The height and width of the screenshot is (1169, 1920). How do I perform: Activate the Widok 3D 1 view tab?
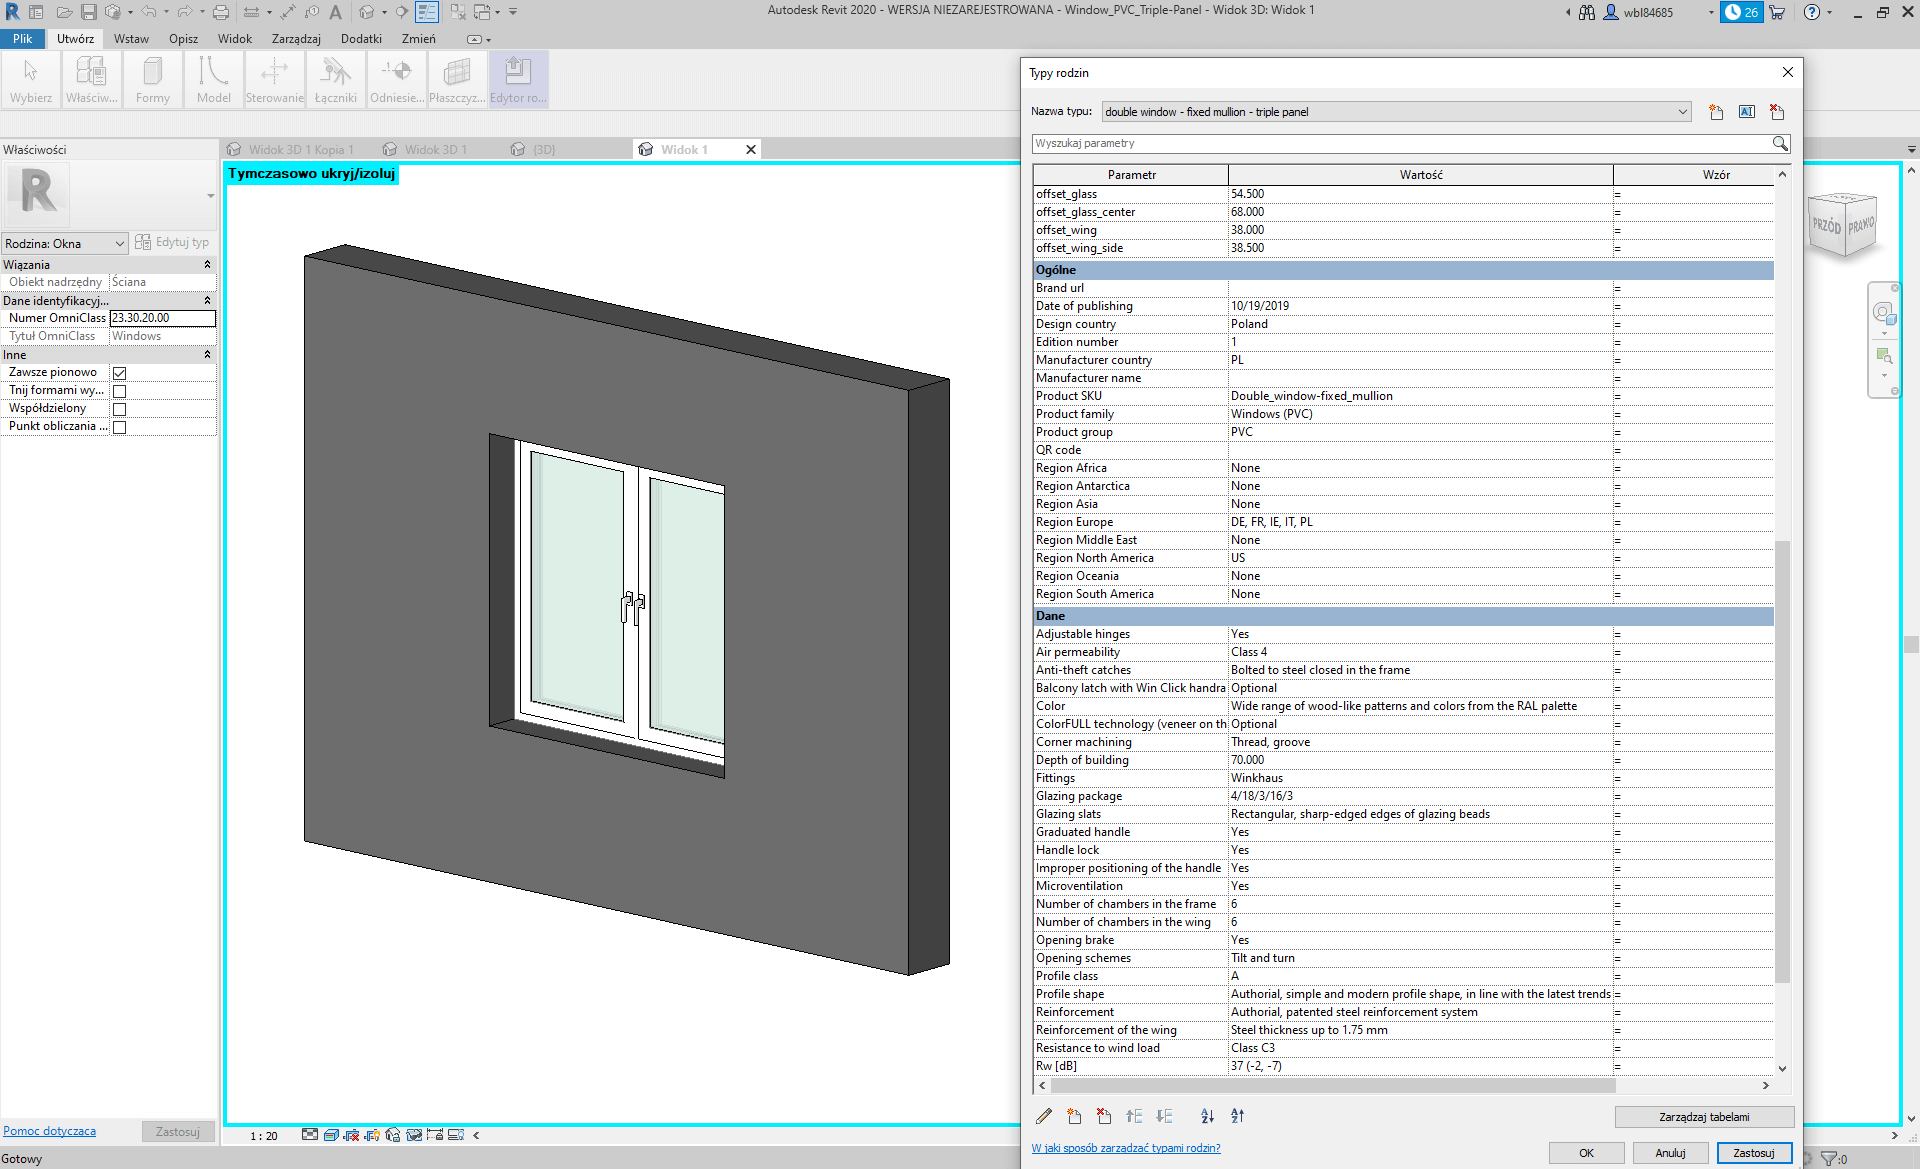point(437,148)
